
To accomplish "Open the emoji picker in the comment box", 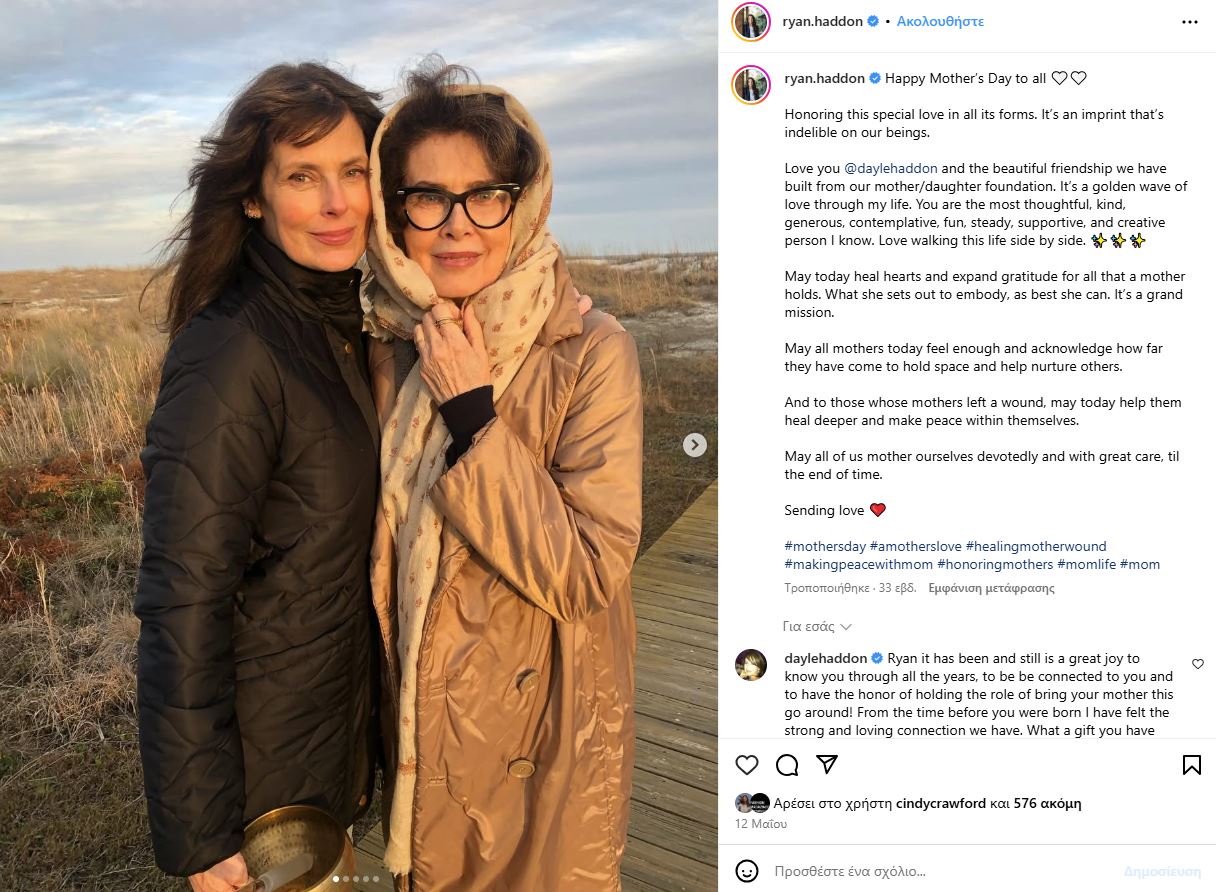I will click(747, 871).
